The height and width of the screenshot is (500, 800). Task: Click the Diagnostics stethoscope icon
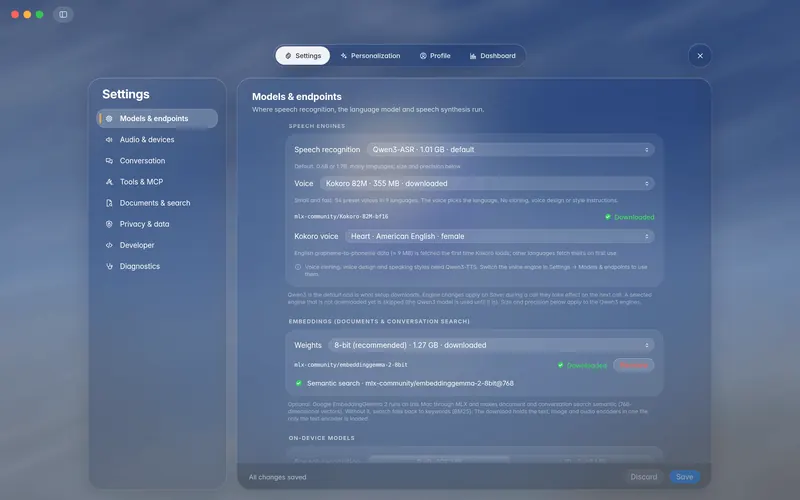(x=109, y=266)
